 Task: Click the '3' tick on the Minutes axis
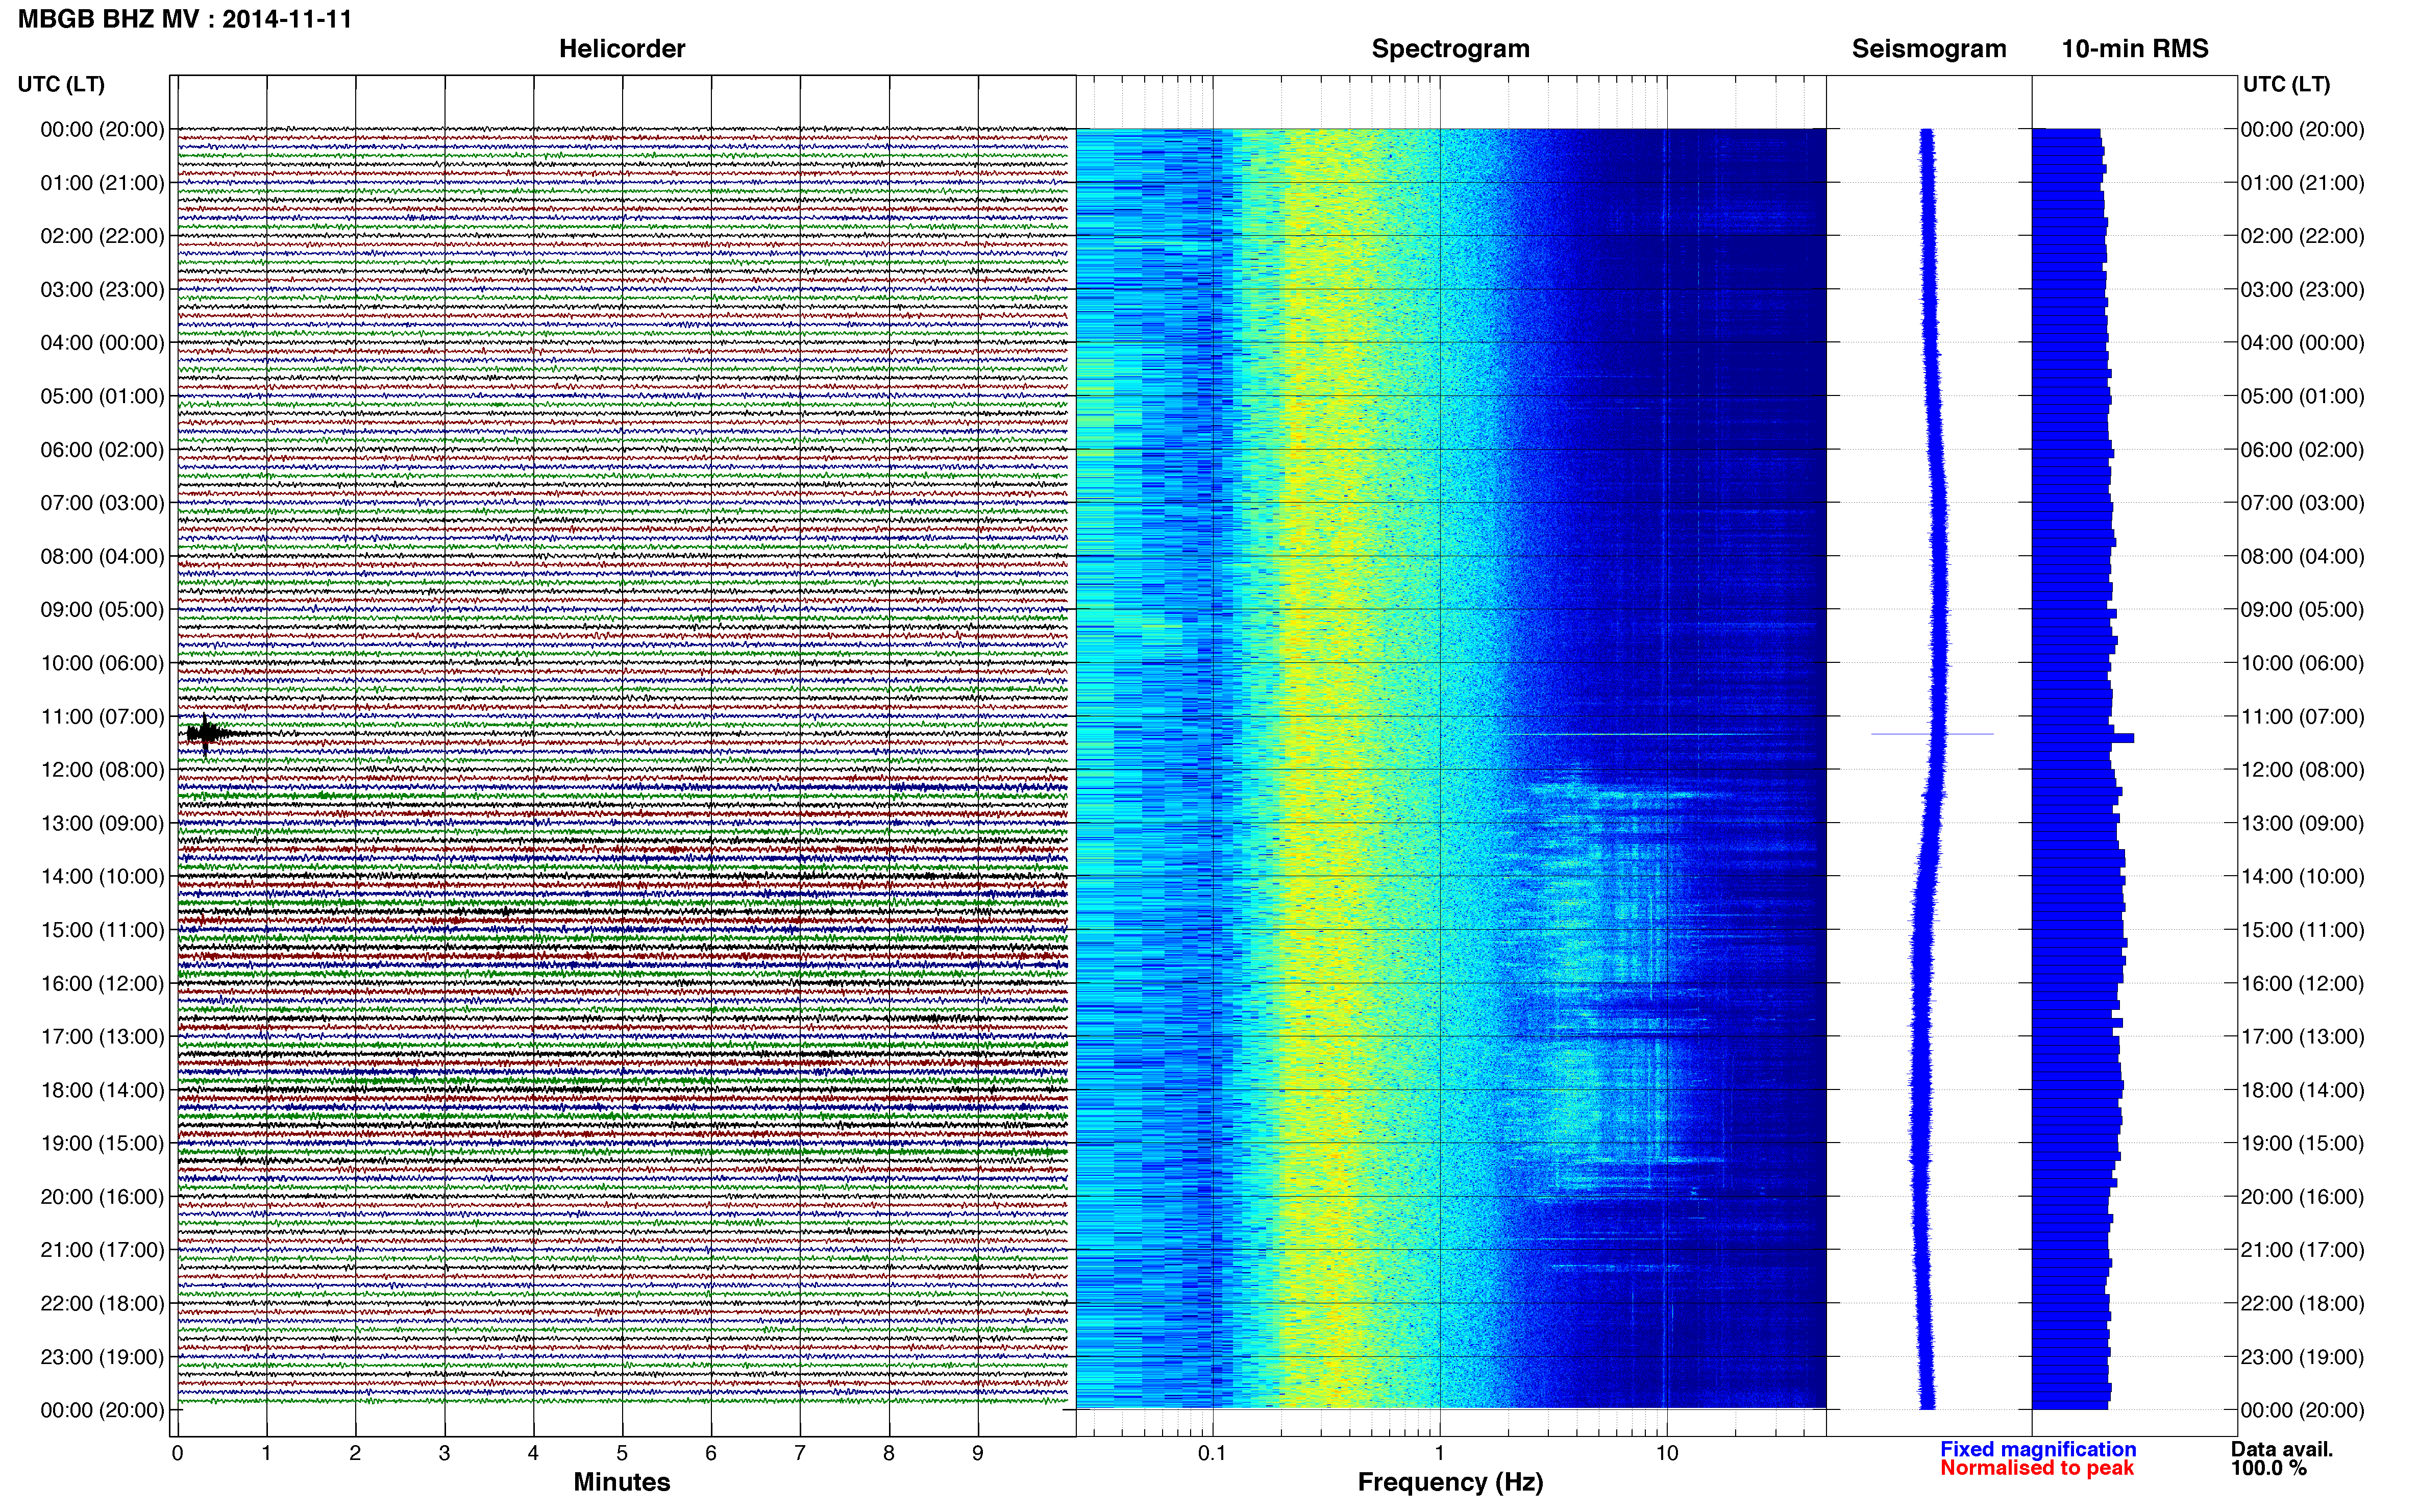pos(444,1453)
